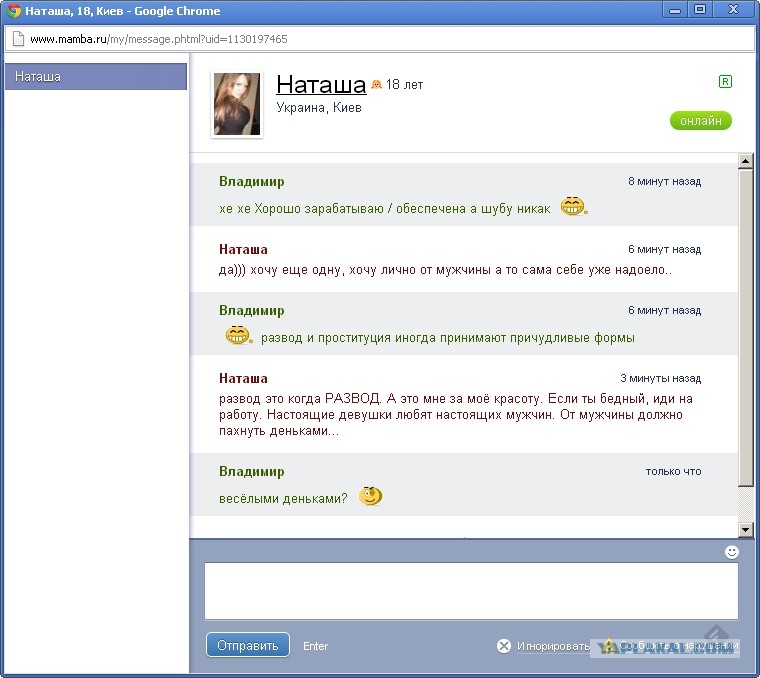Click the Игнорировать link
This screenshot has width=760, height=678.
tap(553, 646)
